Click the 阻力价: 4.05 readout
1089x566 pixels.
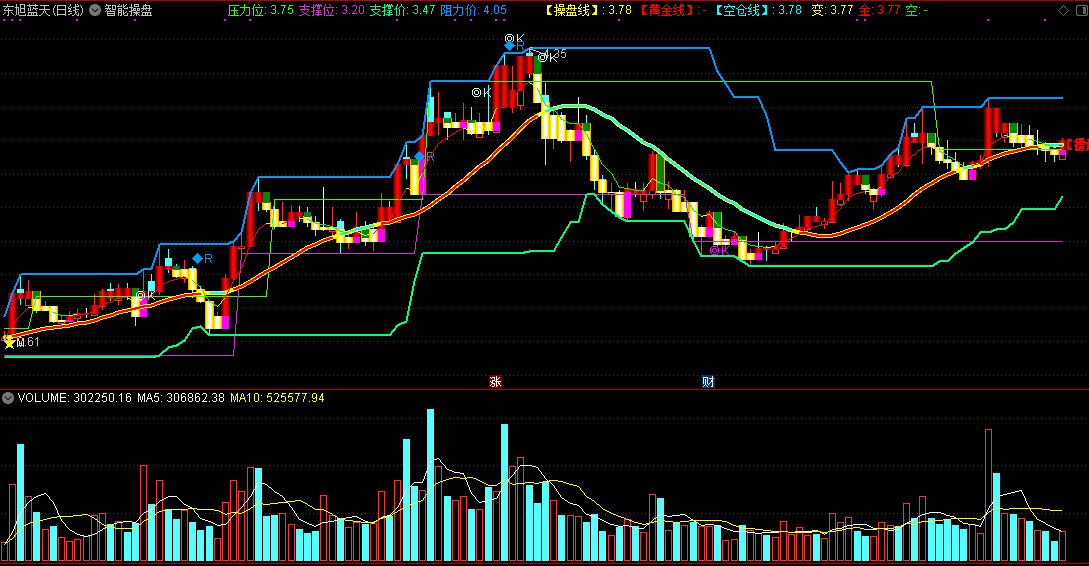(474, 10)
